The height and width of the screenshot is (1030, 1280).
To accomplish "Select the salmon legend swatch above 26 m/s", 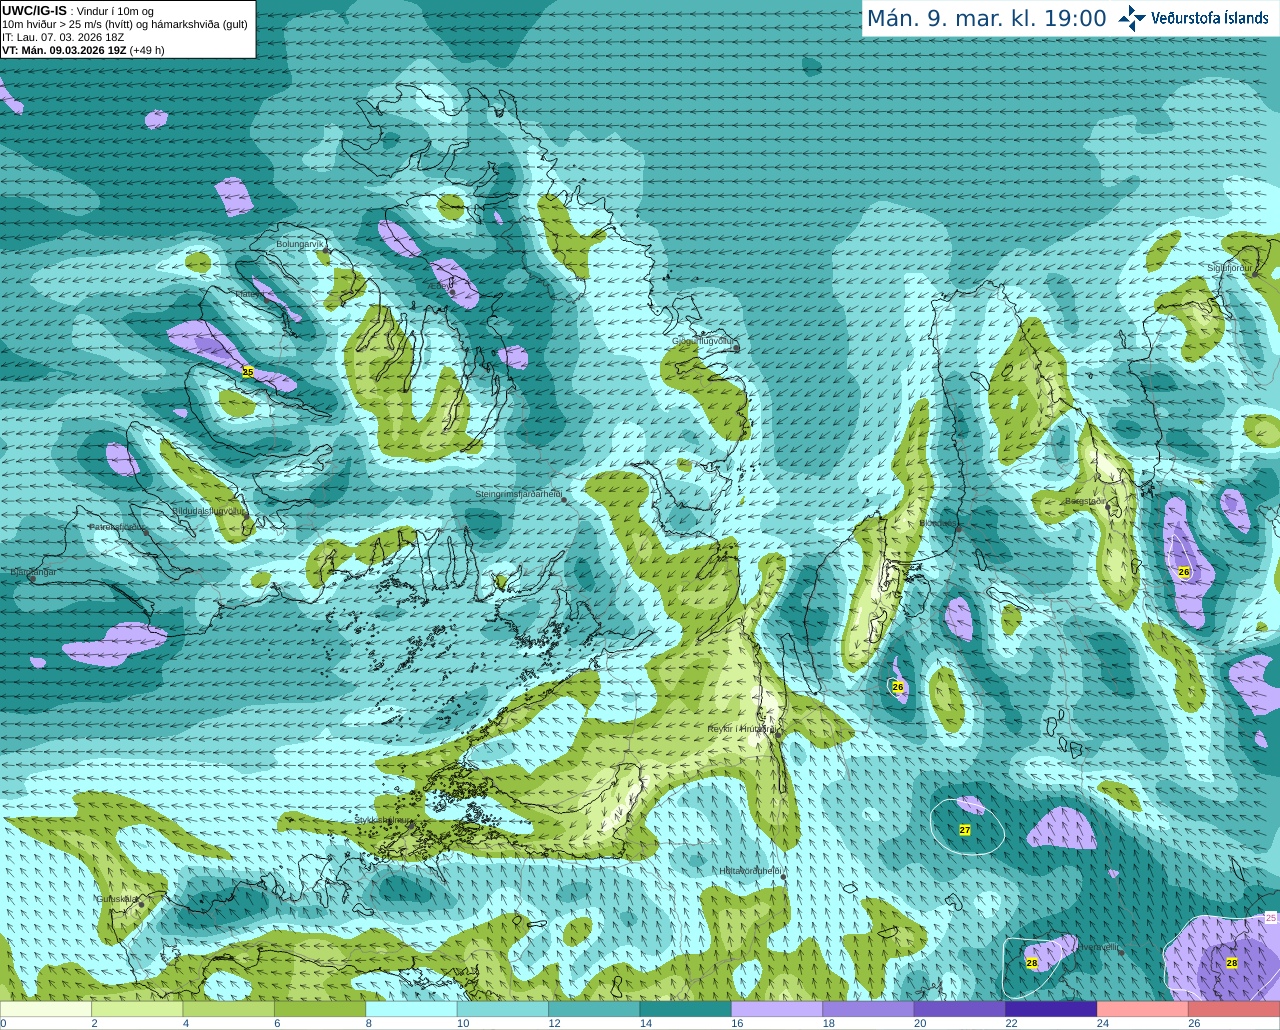I will point(1234,1009).
